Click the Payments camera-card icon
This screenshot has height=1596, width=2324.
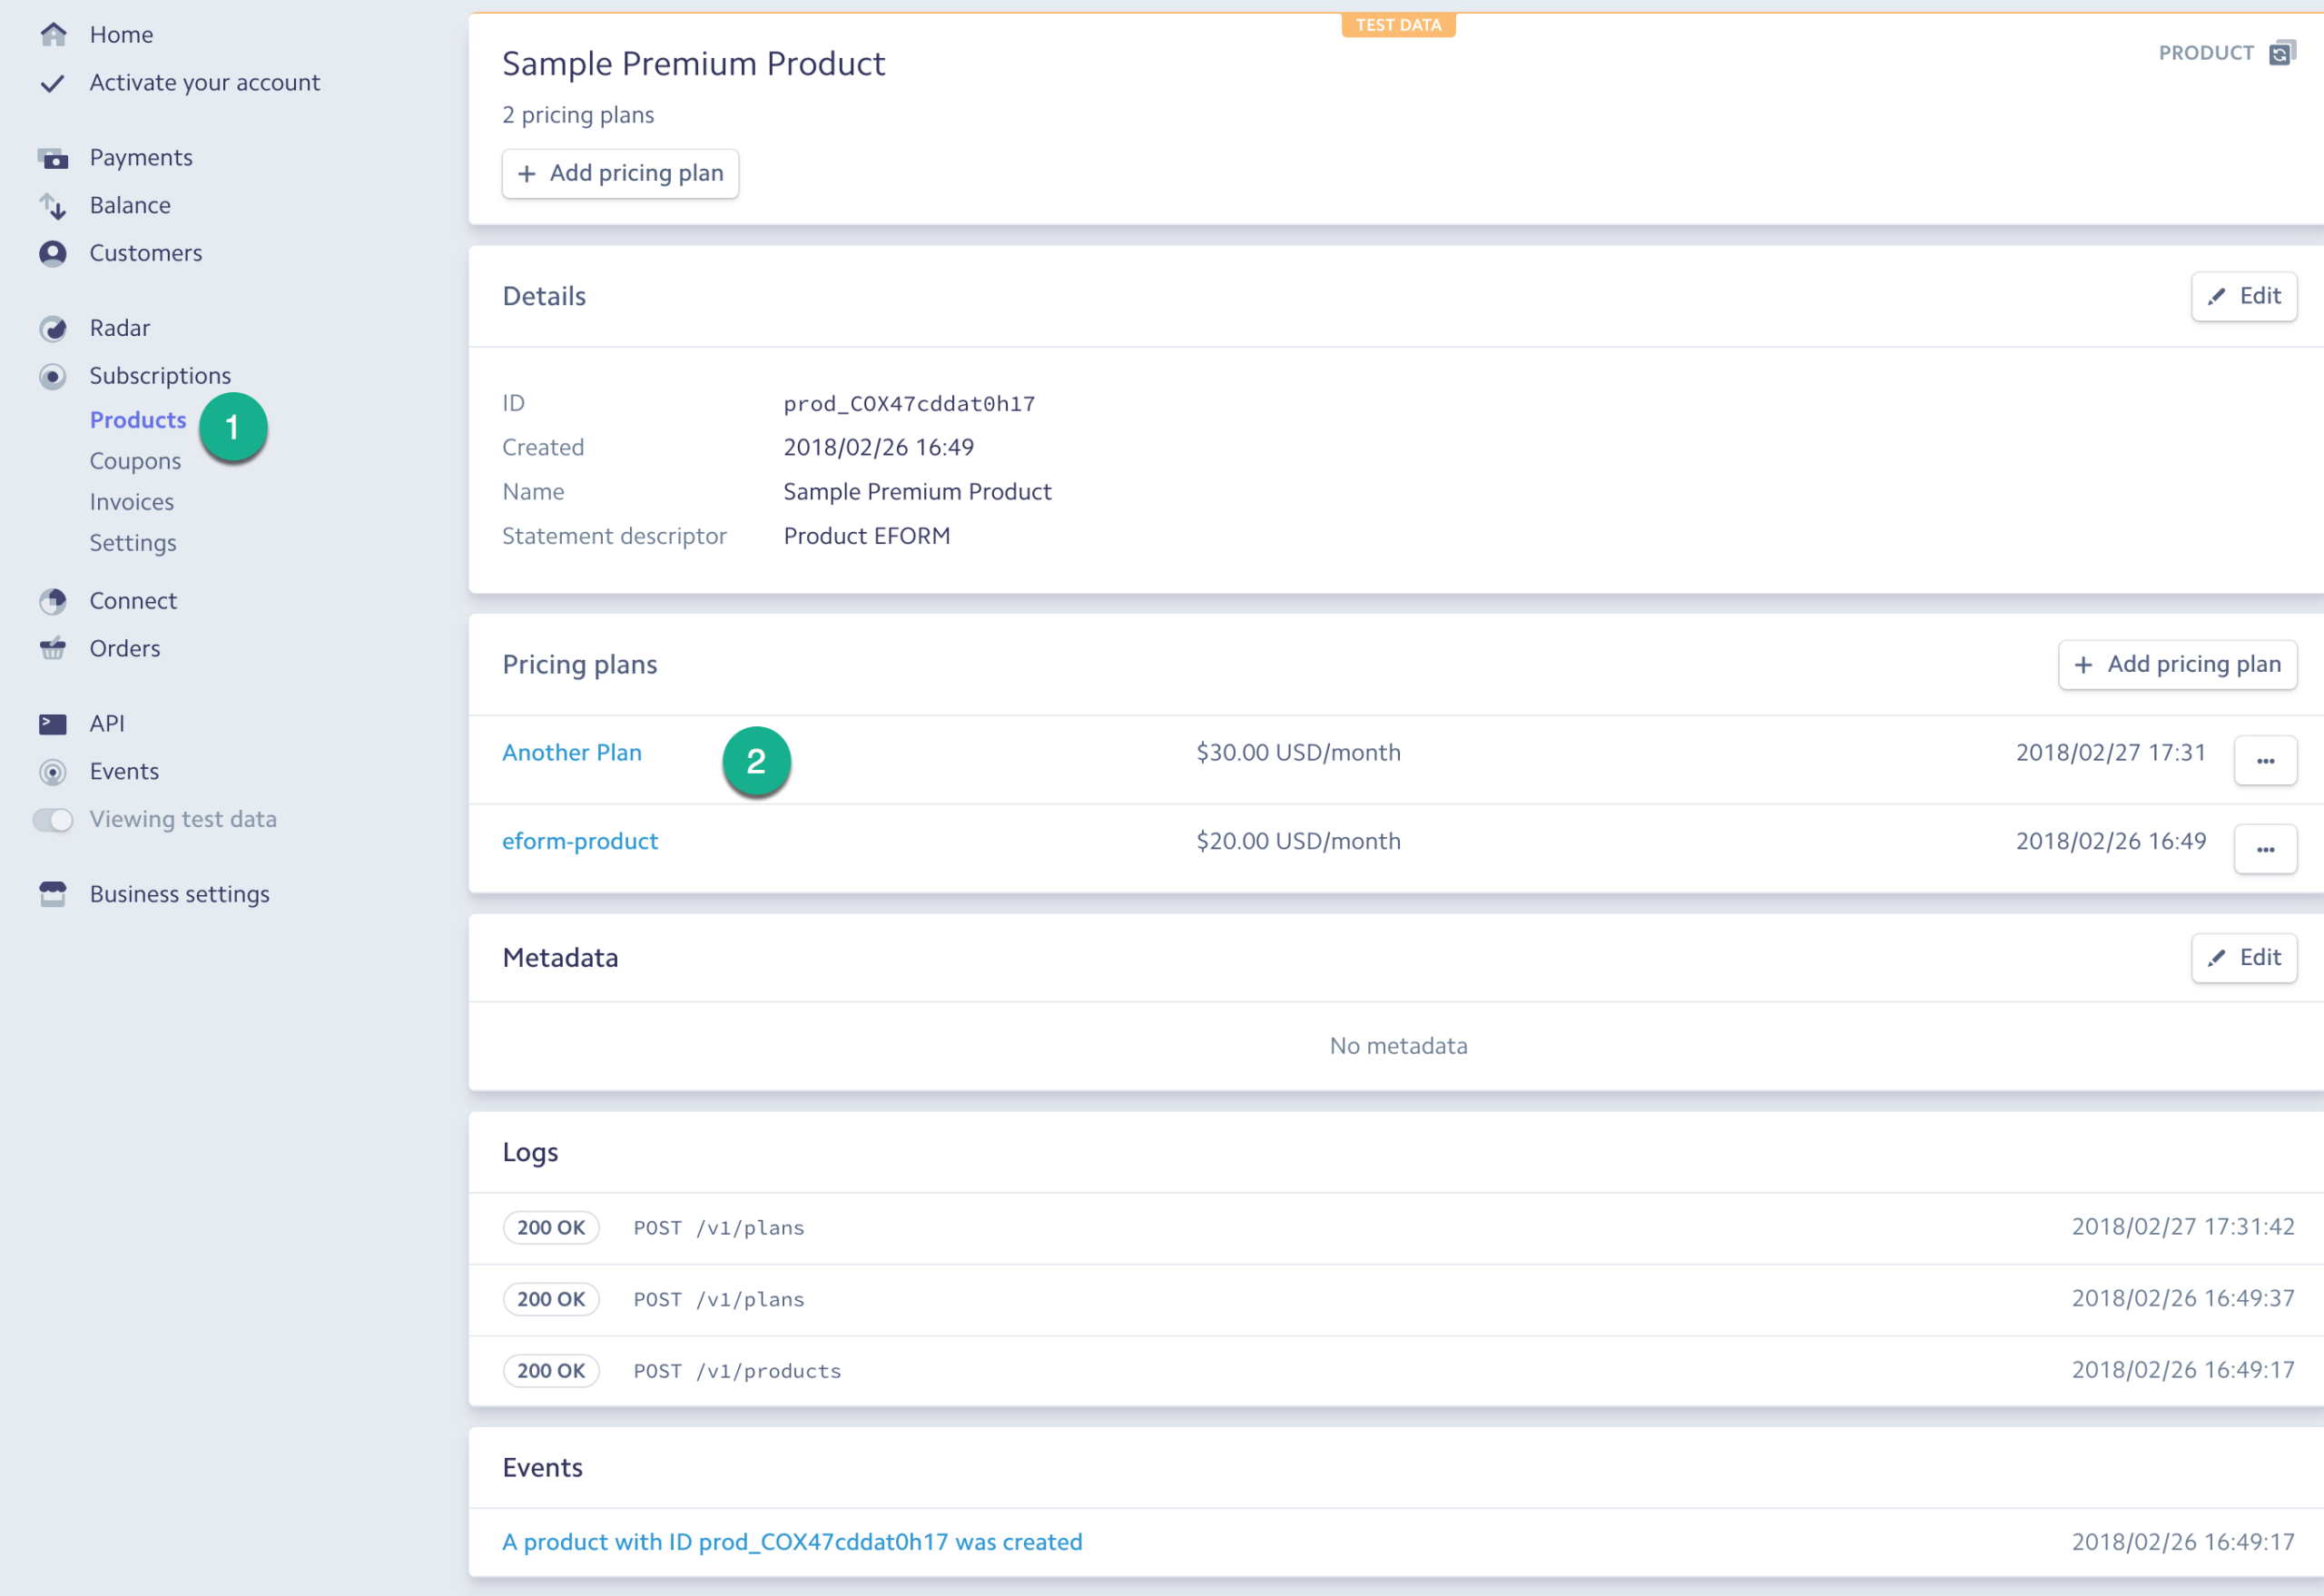pyautogui.click(x=53, y=158)
